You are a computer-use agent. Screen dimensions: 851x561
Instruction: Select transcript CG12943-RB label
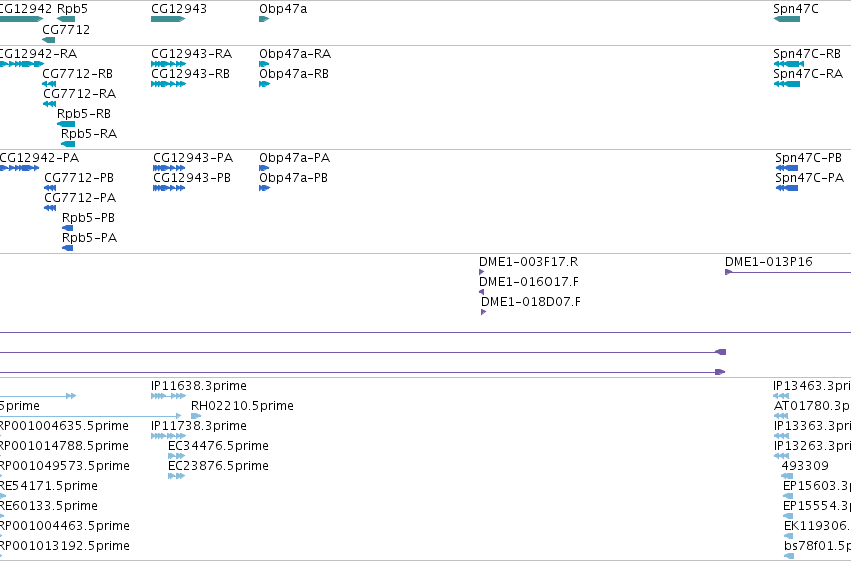click(190, 74)
